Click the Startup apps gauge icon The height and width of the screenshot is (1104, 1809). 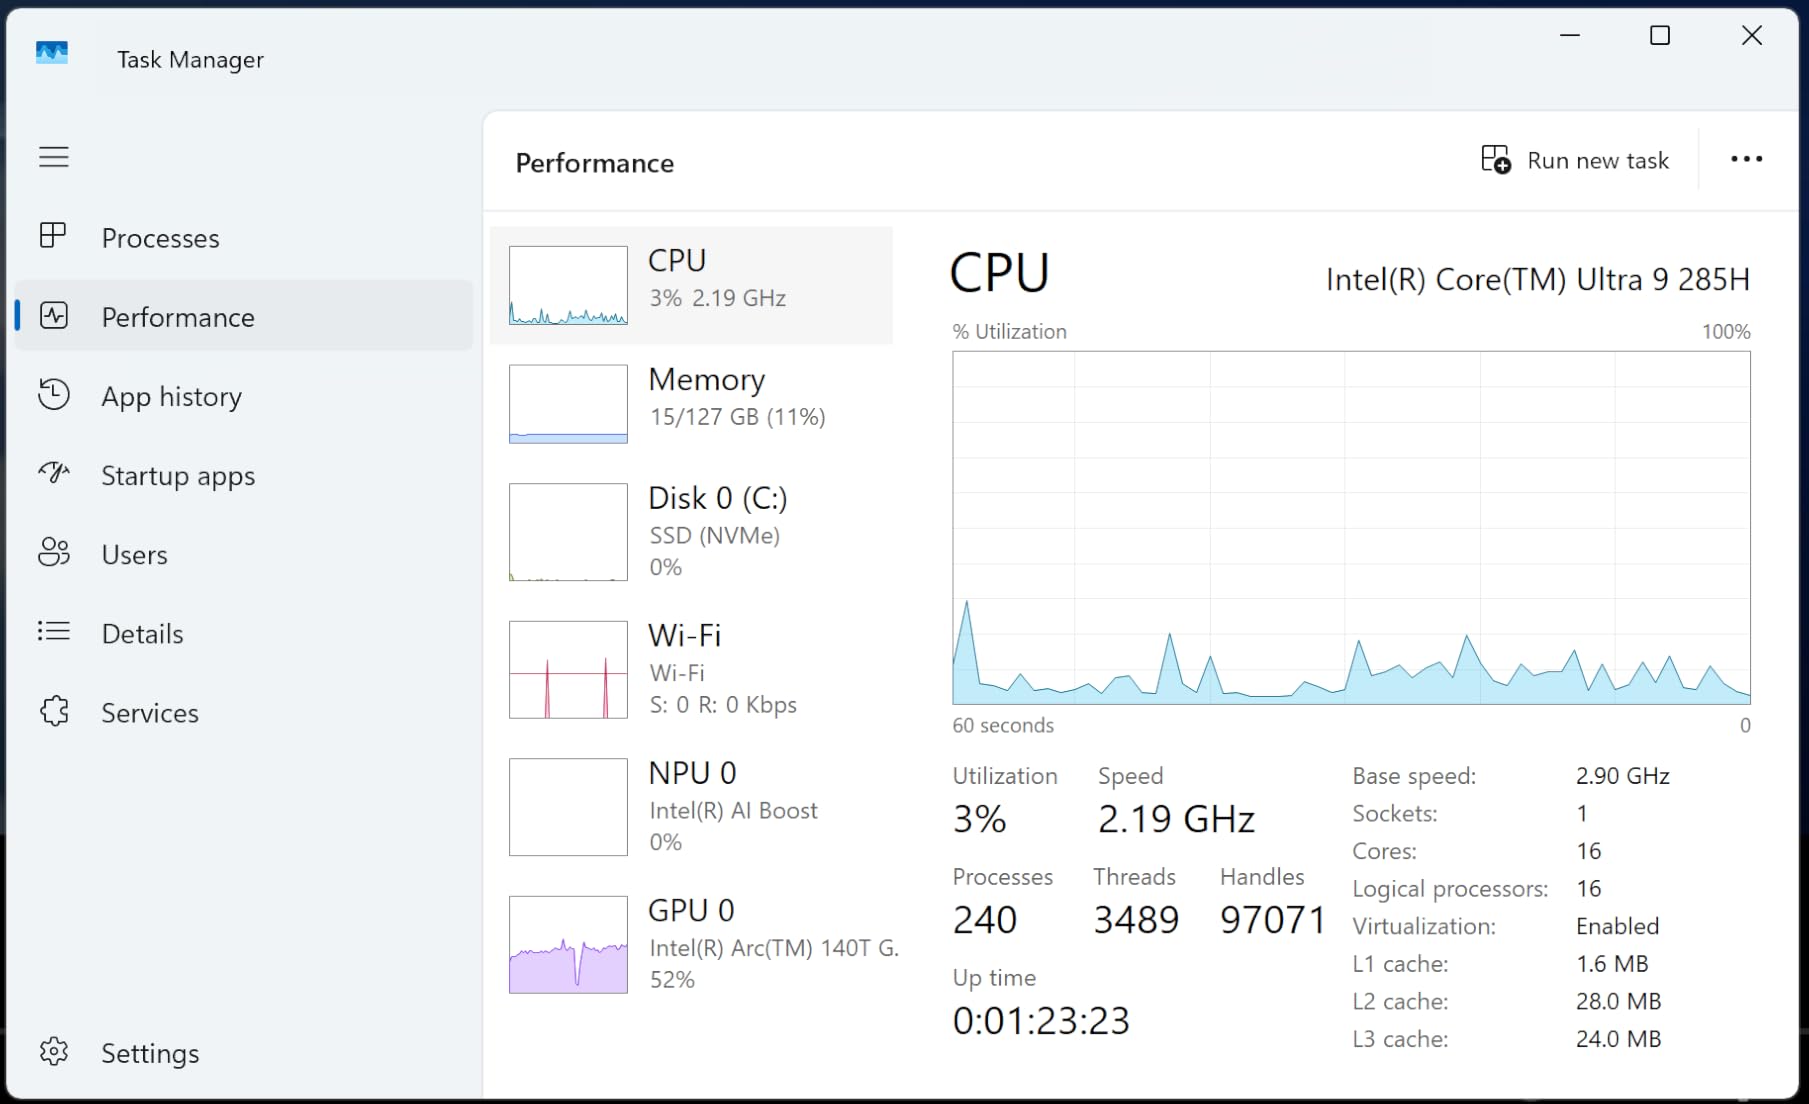pyautogui.click(x=54, y=472)
